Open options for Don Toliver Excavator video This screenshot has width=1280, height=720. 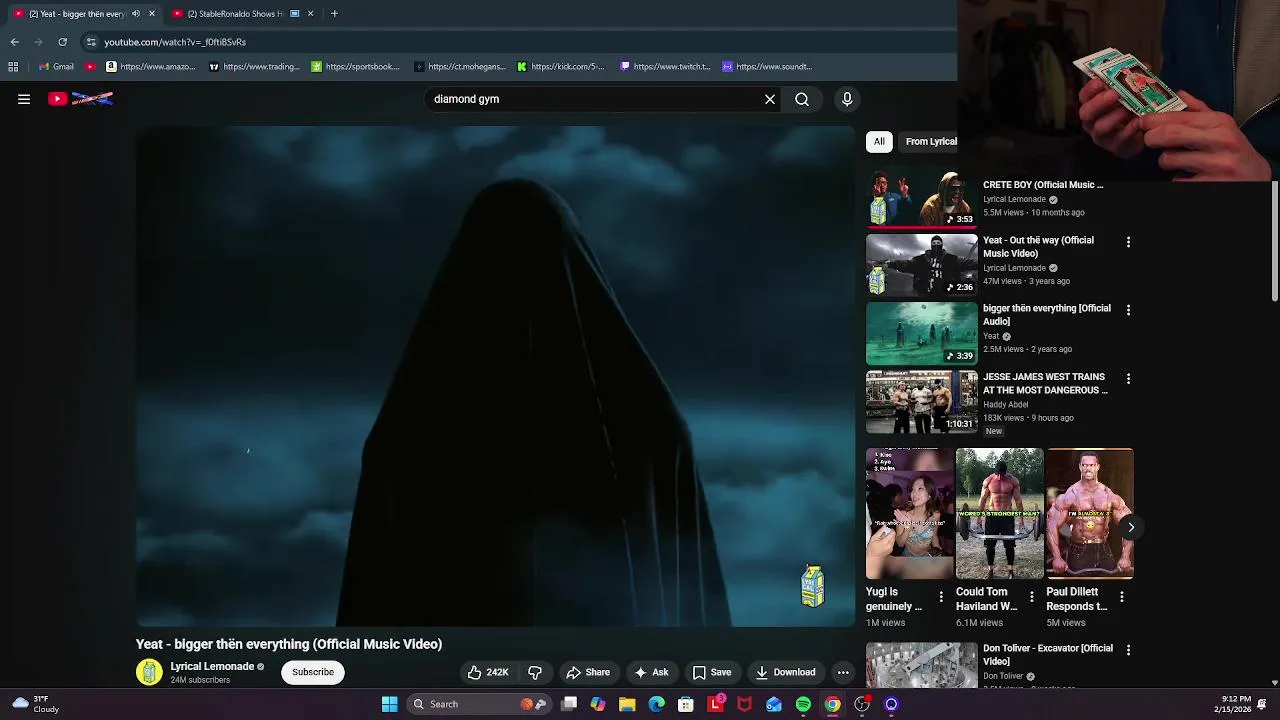tap(1128, 650)
